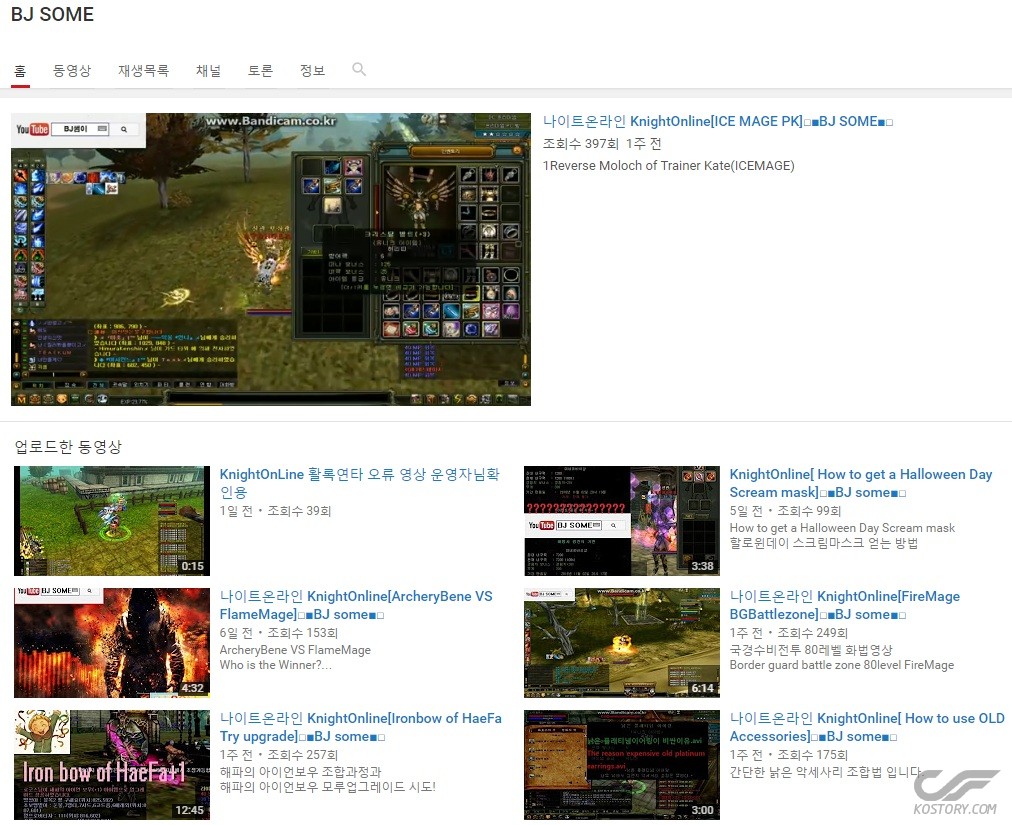Image resolution: width=1012 pixels, height=825 pixels.
Task: Open the Halloween Day Scream mask thumbnail
Action: click(x=622, y=520)
